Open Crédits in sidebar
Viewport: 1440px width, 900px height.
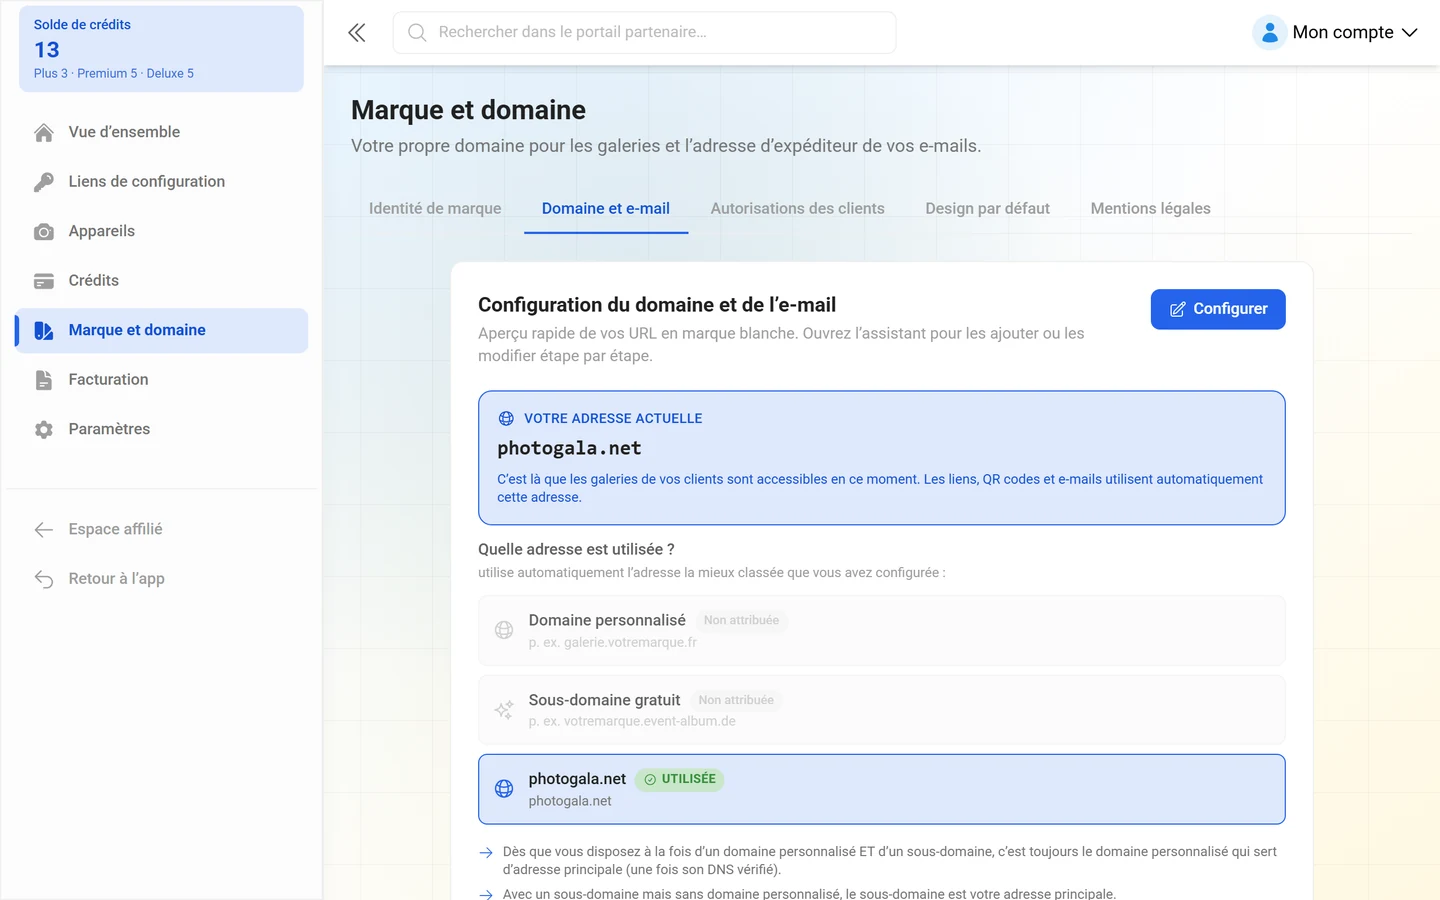162,281
